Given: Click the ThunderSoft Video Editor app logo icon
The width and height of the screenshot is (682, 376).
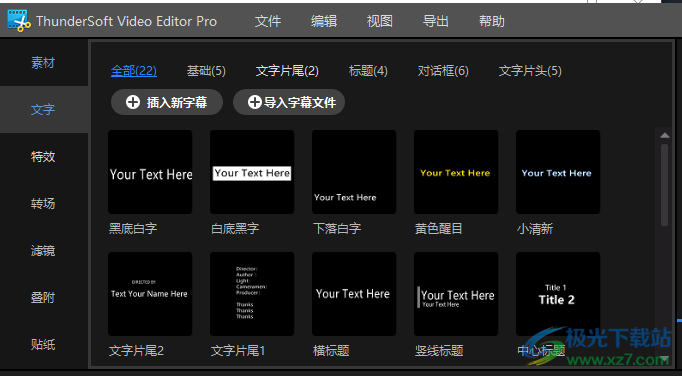Looking at the screenshot, I should pos(19,20).
